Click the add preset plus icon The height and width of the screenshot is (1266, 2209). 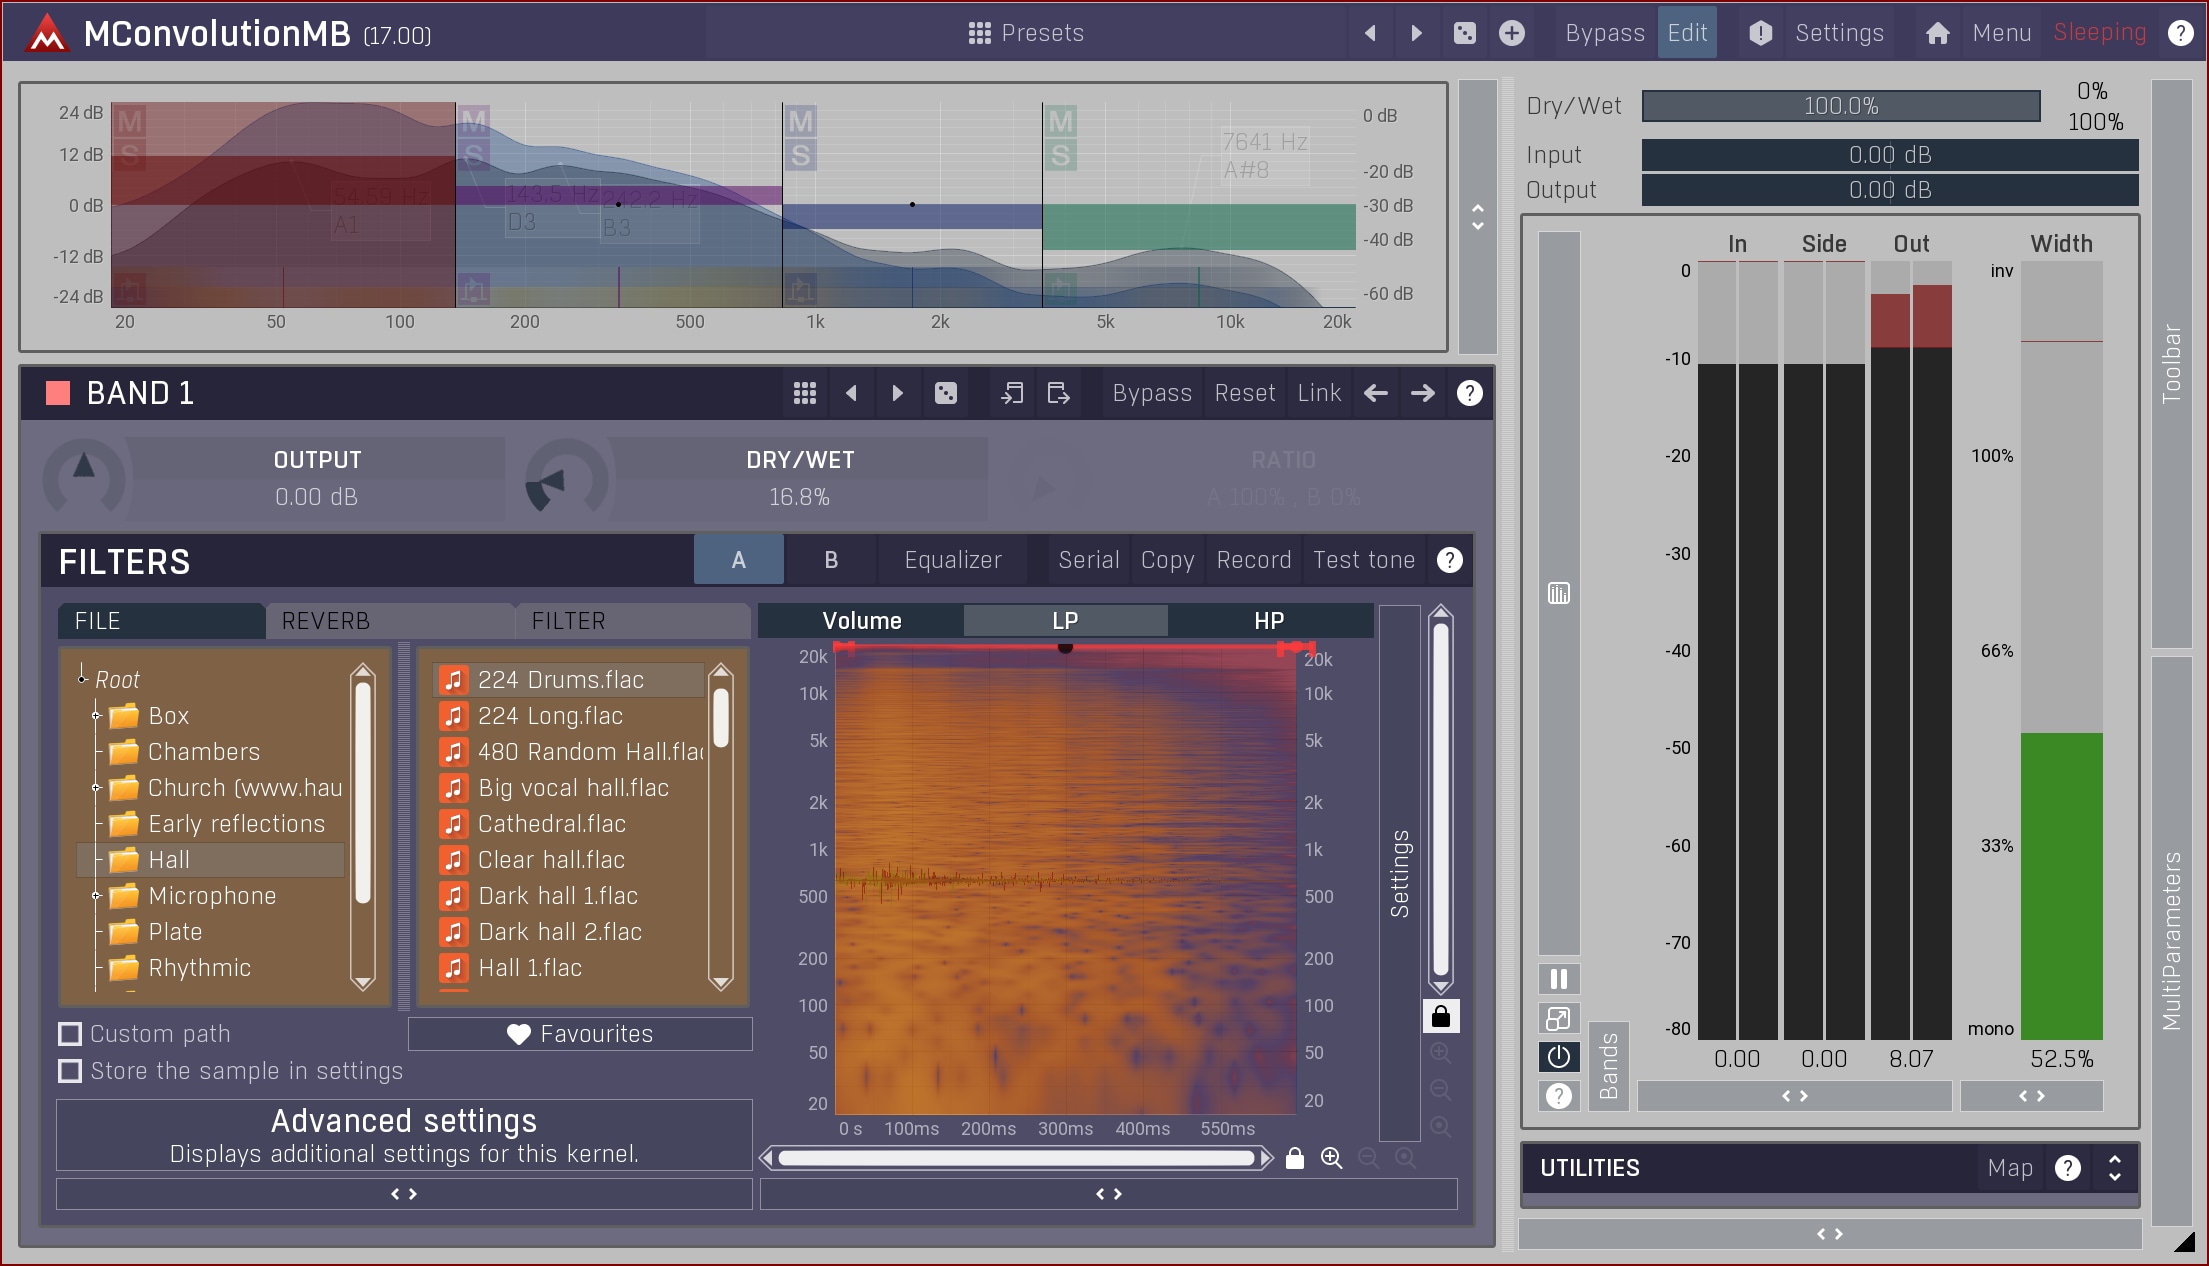coord(1511,33)
